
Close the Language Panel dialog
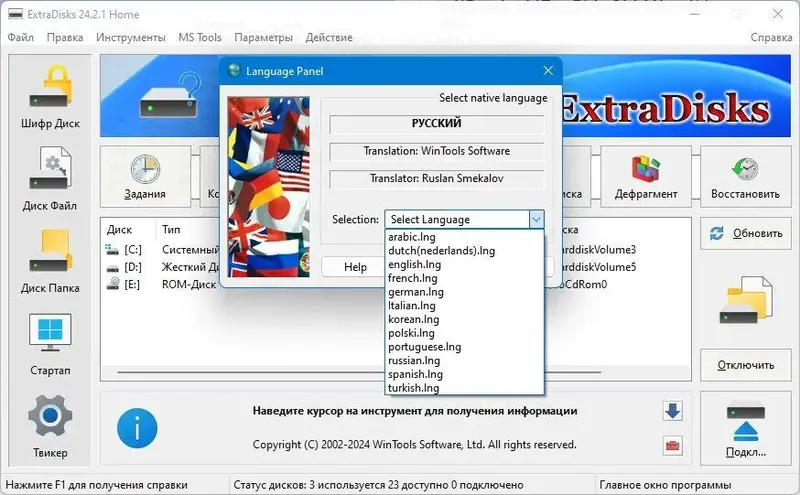pyautogui.click(x=548, y=71)
